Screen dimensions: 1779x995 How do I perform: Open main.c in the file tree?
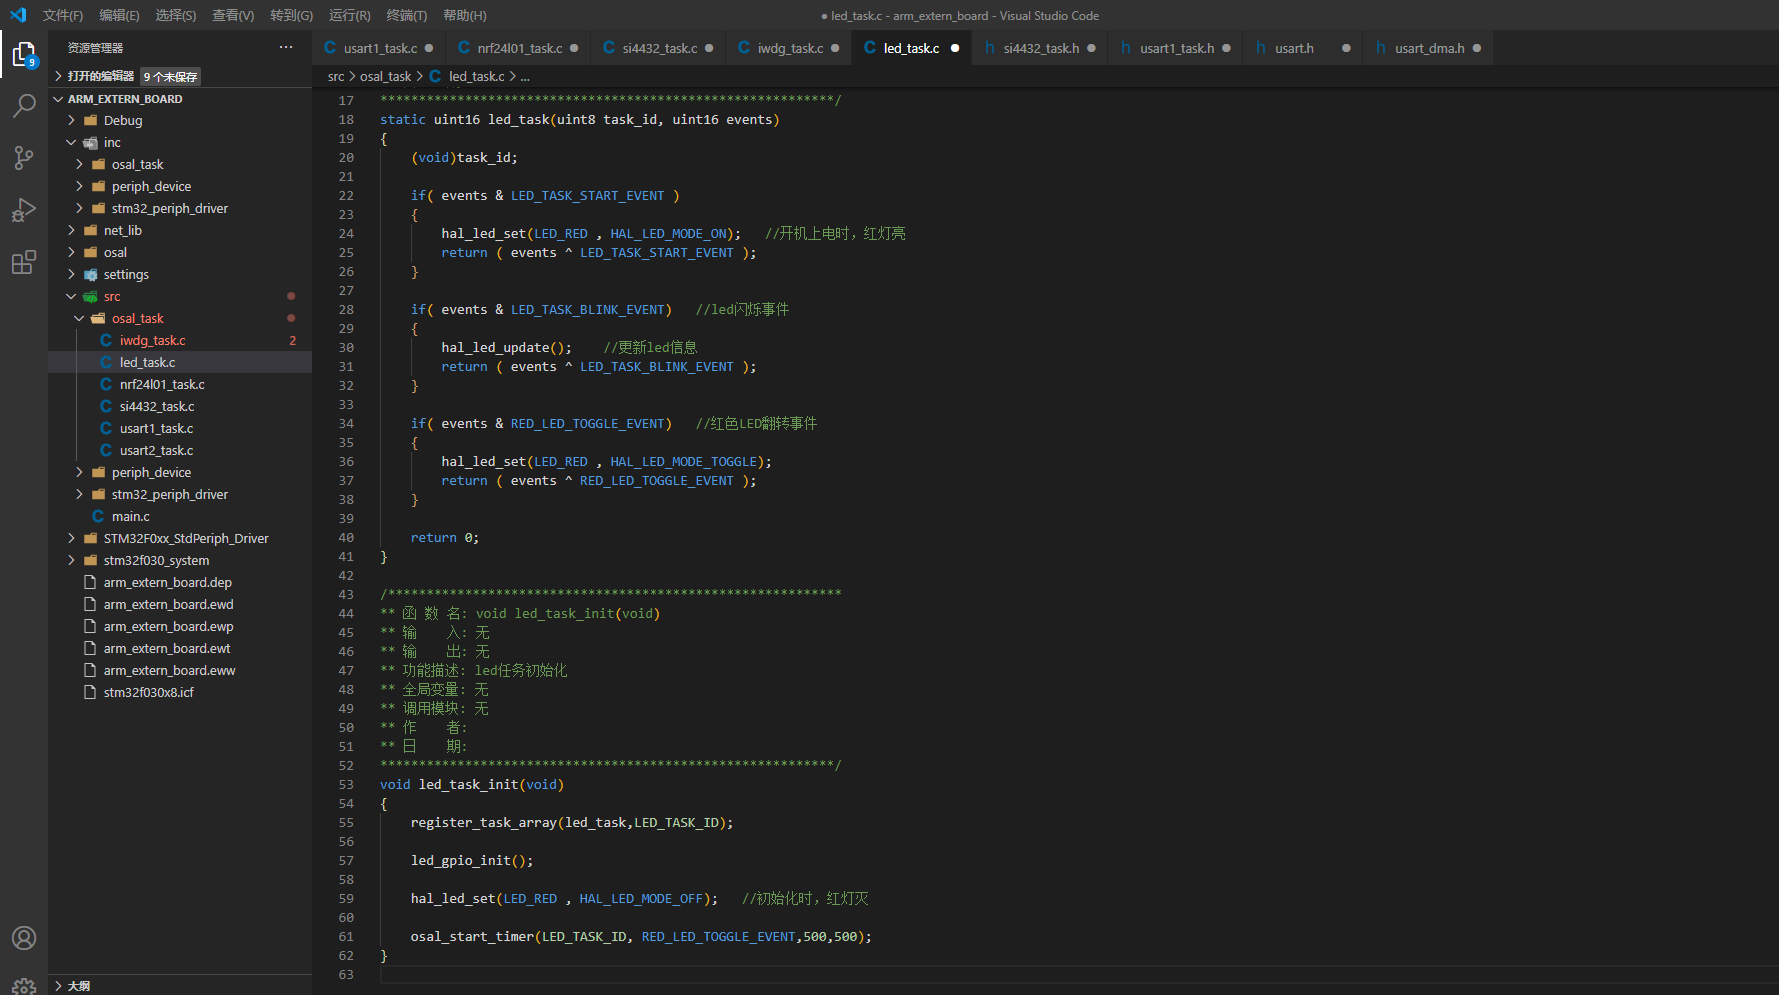pyautogui.click(x=130, y=517)
